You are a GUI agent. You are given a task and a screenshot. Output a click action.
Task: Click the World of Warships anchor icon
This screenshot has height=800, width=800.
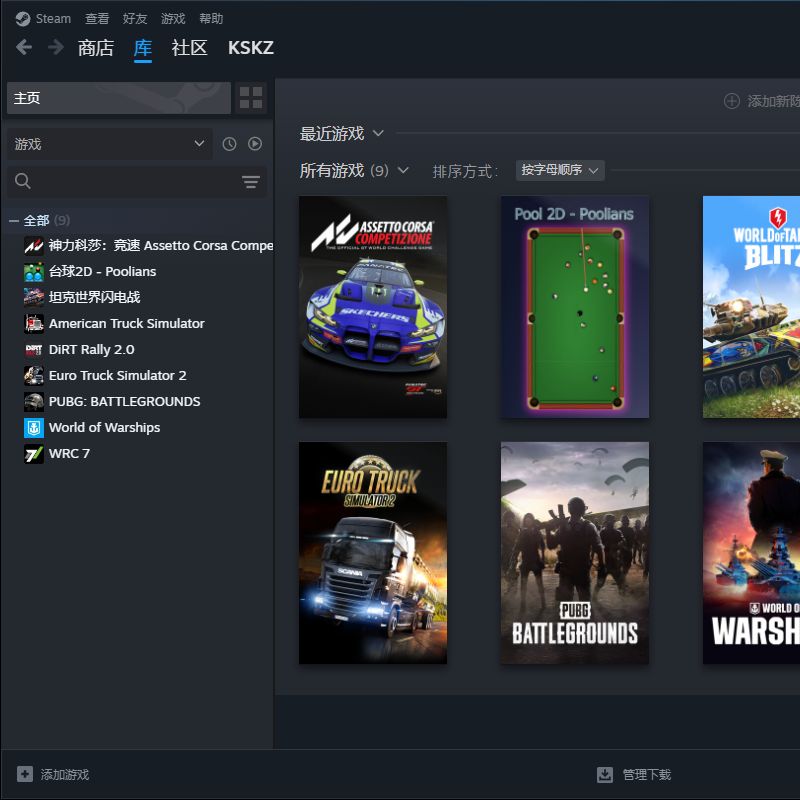[34, 428]
